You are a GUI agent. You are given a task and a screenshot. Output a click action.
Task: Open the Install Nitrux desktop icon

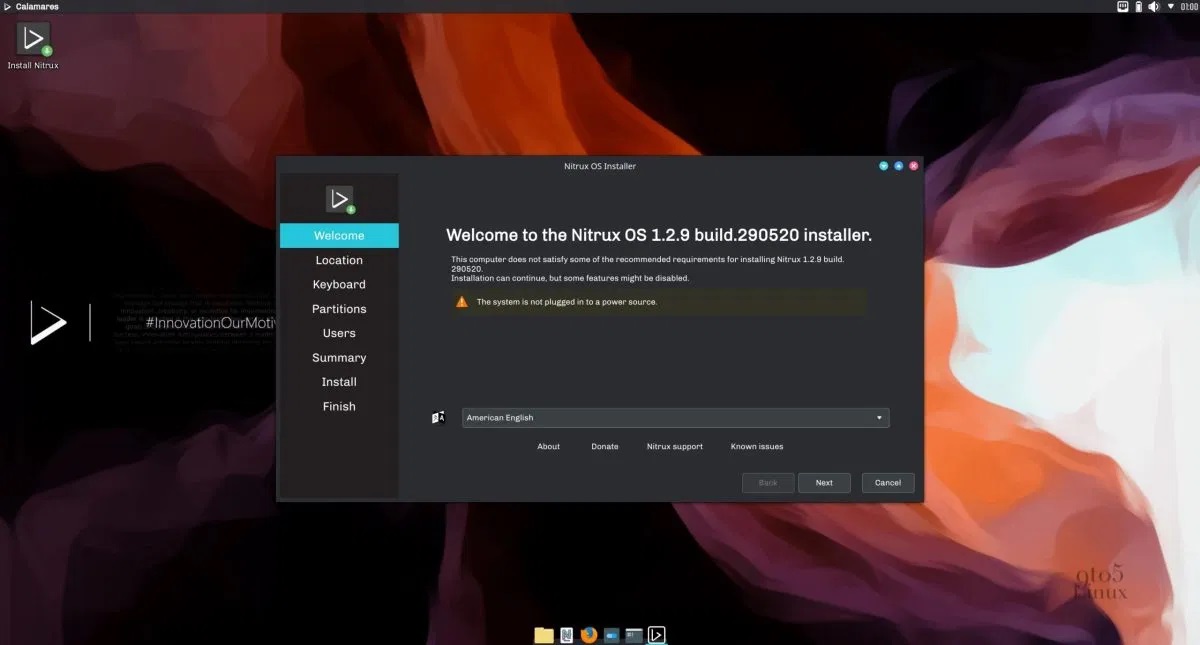click(33, 42)
